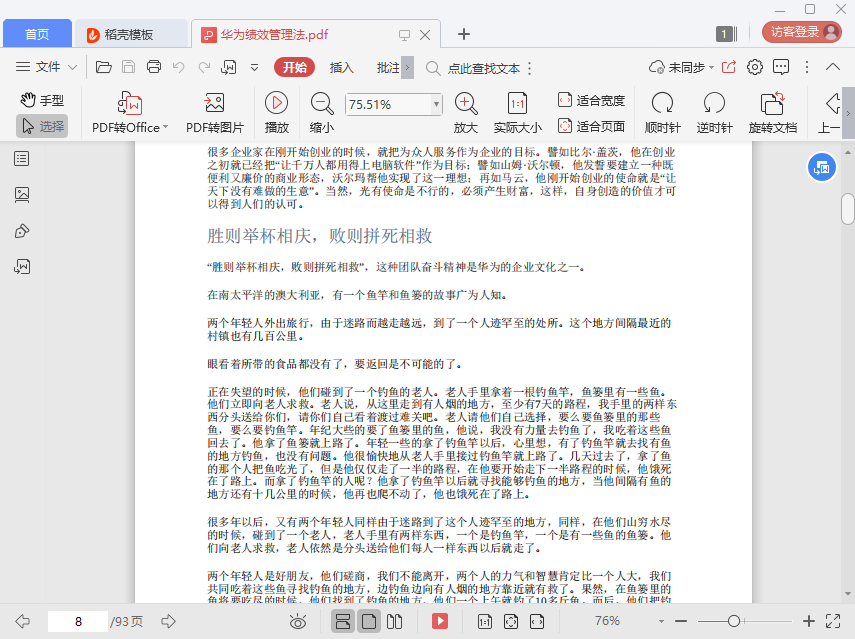Open the 76% zoom level dropdown
This screenshot has height=639, width=855.
[661, 621]
